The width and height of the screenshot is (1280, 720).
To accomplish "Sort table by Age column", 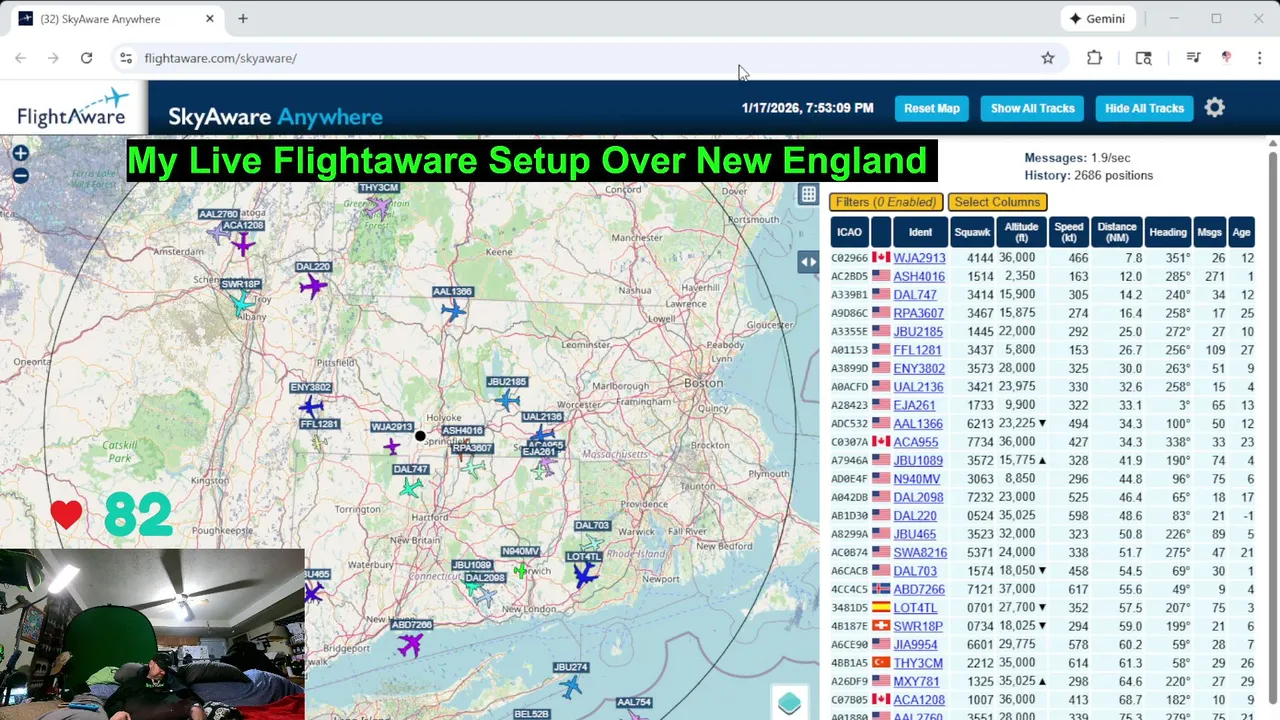I will click(1241, 232).
